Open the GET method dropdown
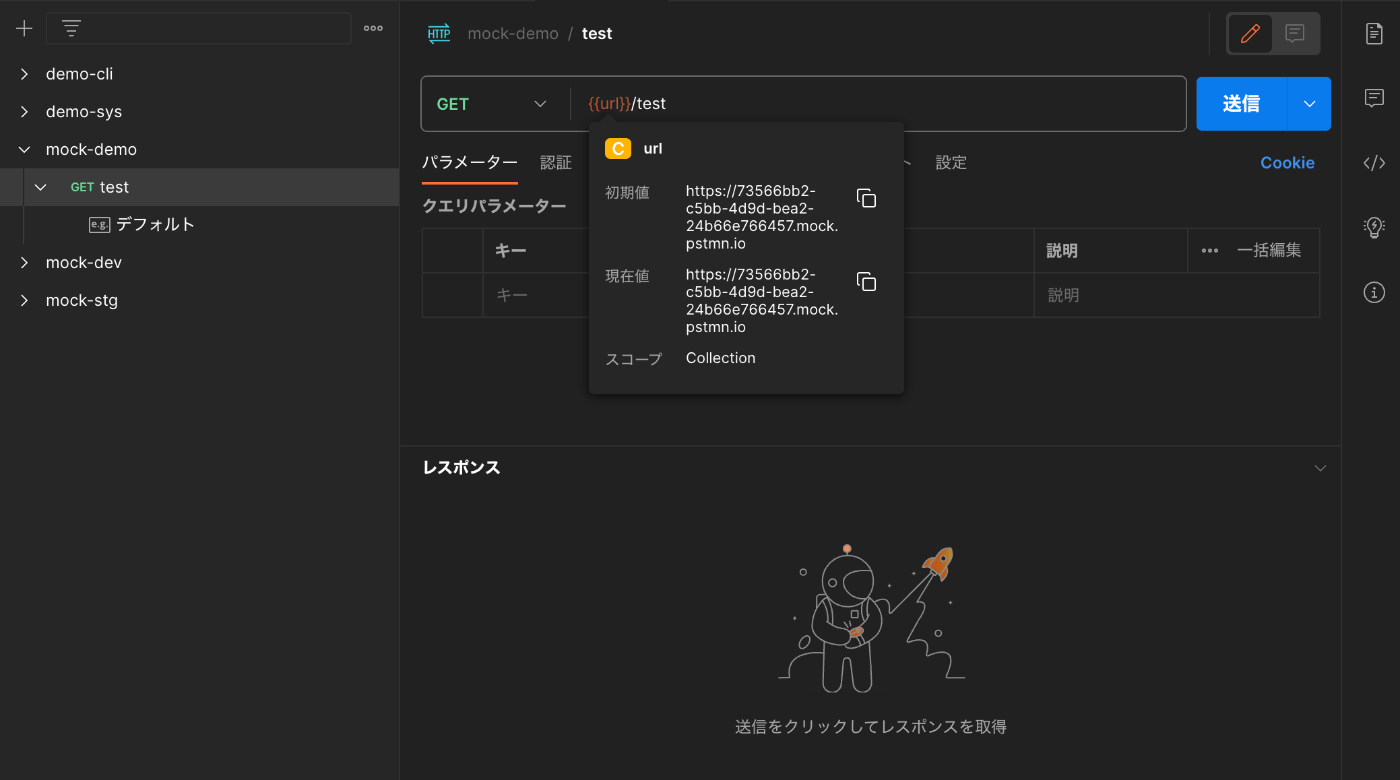The width and height of the screenshot is (1400, 780). click(492, 104)
